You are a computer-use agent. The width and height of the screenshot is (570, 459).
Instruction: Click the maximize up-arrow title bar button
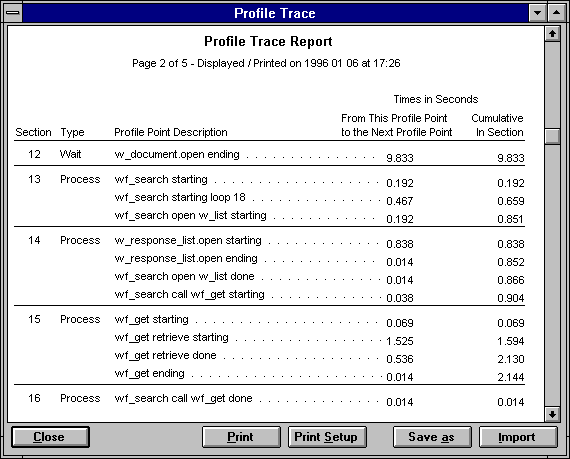(x=556, y=13)
